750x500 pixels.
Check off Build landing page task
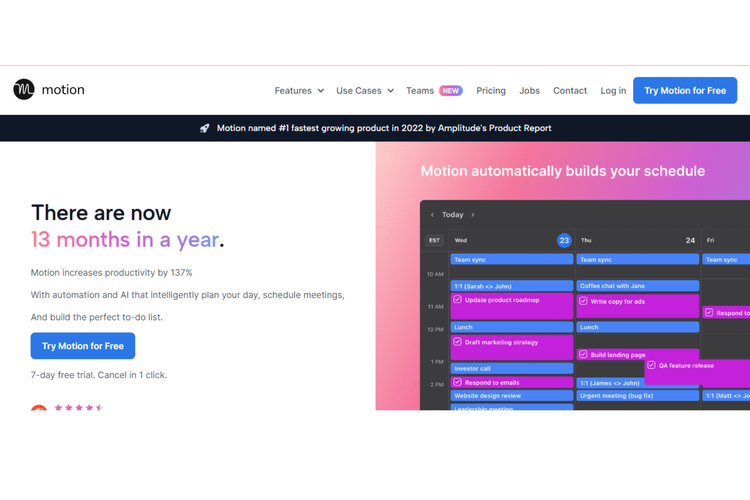point(583,355)
